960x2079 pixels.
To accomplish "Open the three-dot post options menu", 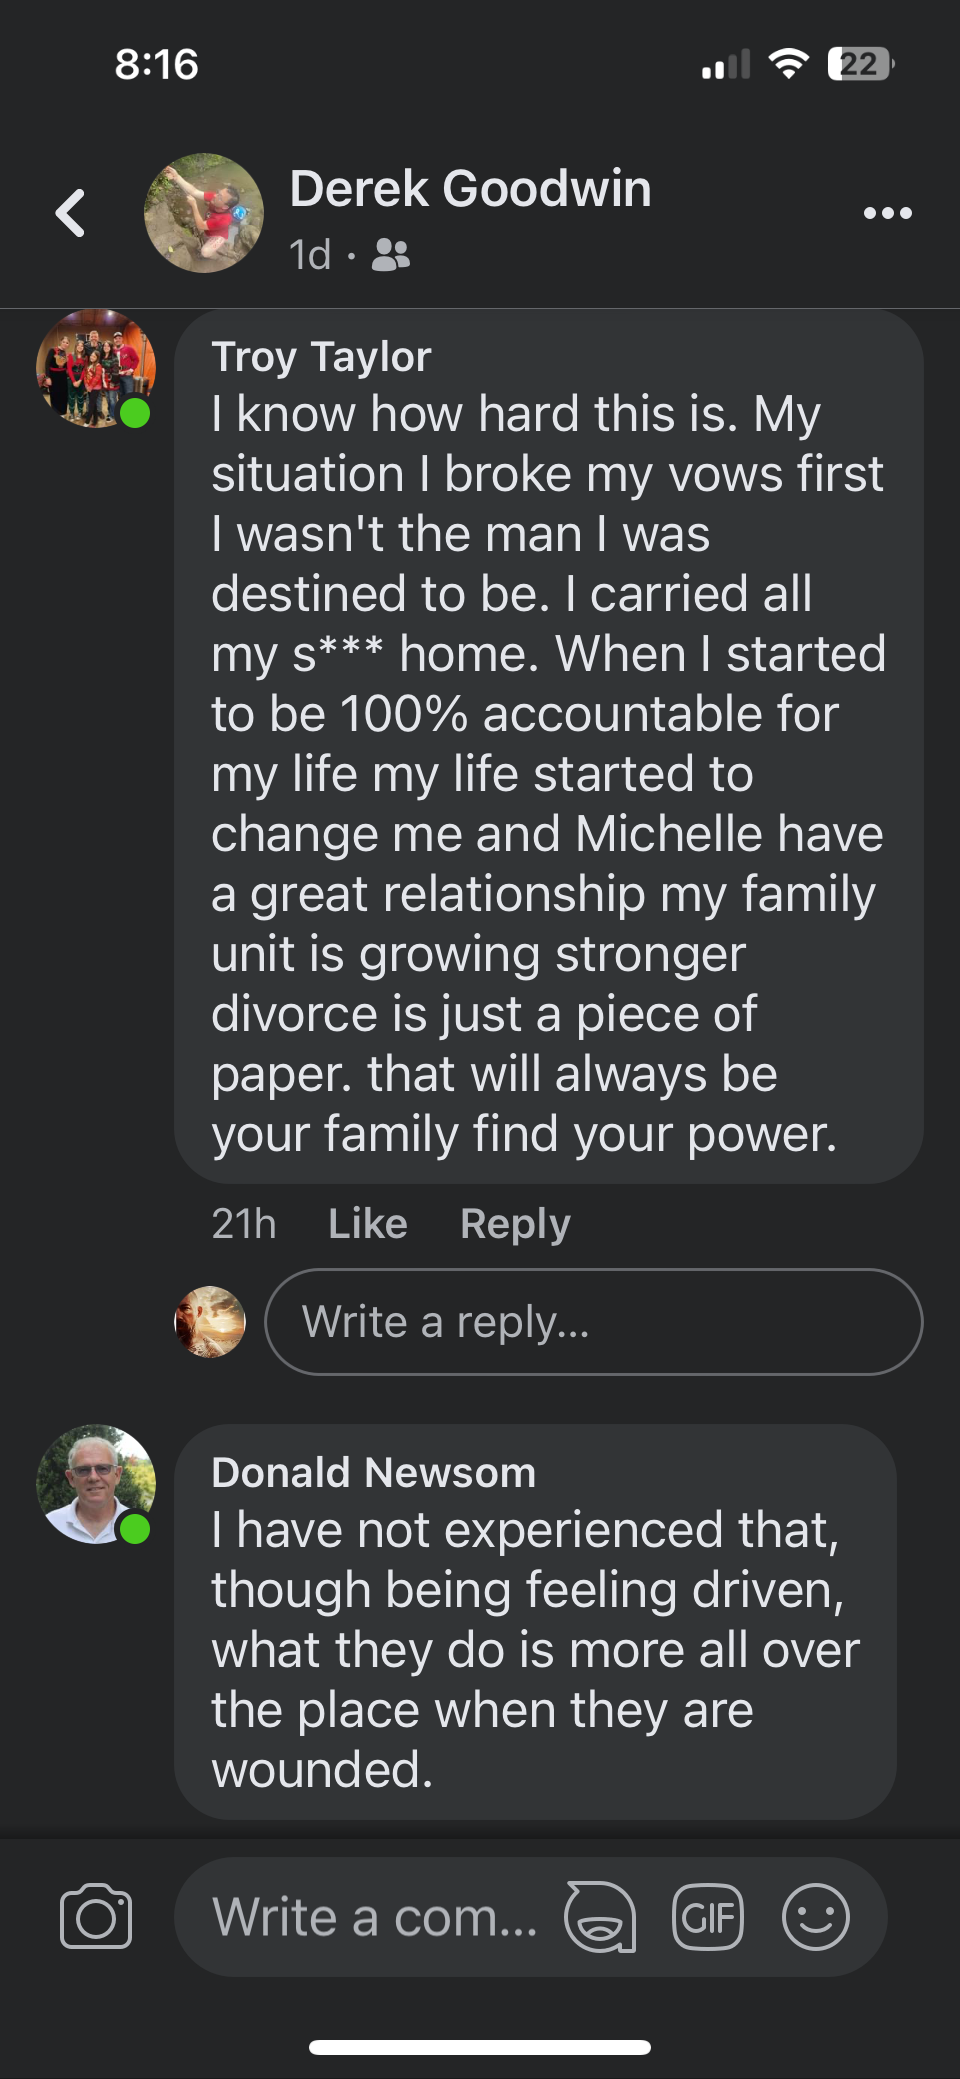I will pyautogui.click(x=887, y=213).
